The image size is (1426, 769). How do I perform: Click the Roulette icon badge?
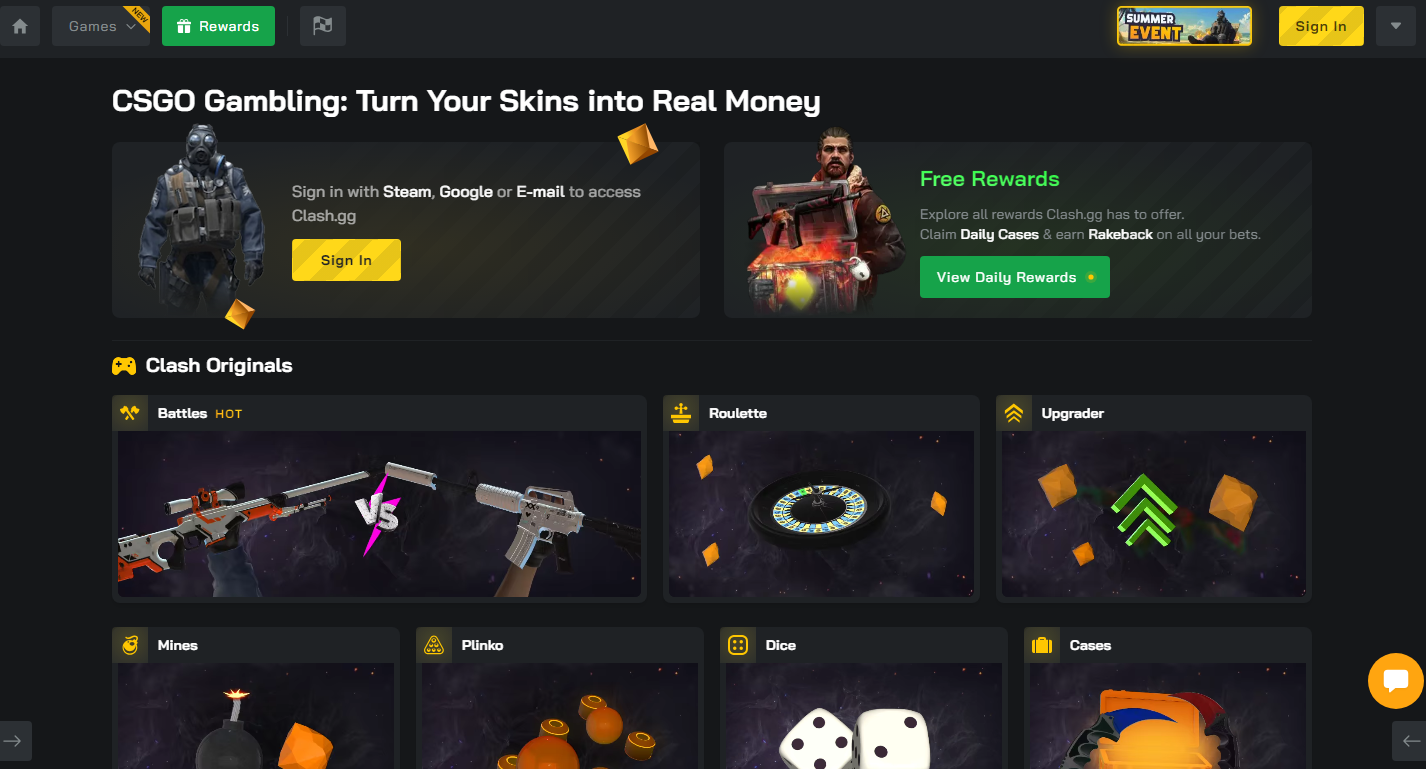click(x=681, y=413)
